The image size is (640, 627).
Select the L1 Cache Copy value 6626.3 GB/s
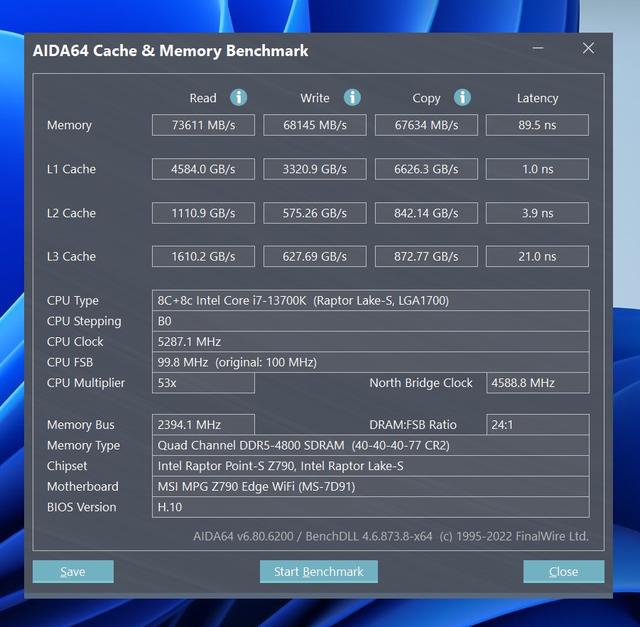(x=426, y=169)
